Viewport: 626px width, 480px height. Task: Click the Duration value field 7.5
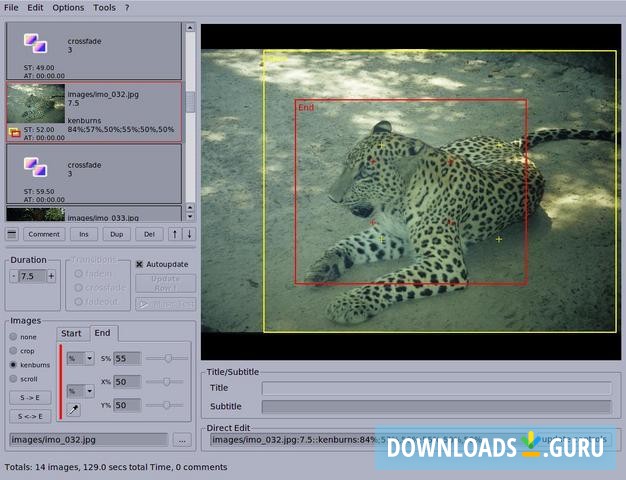click(32, 276)
